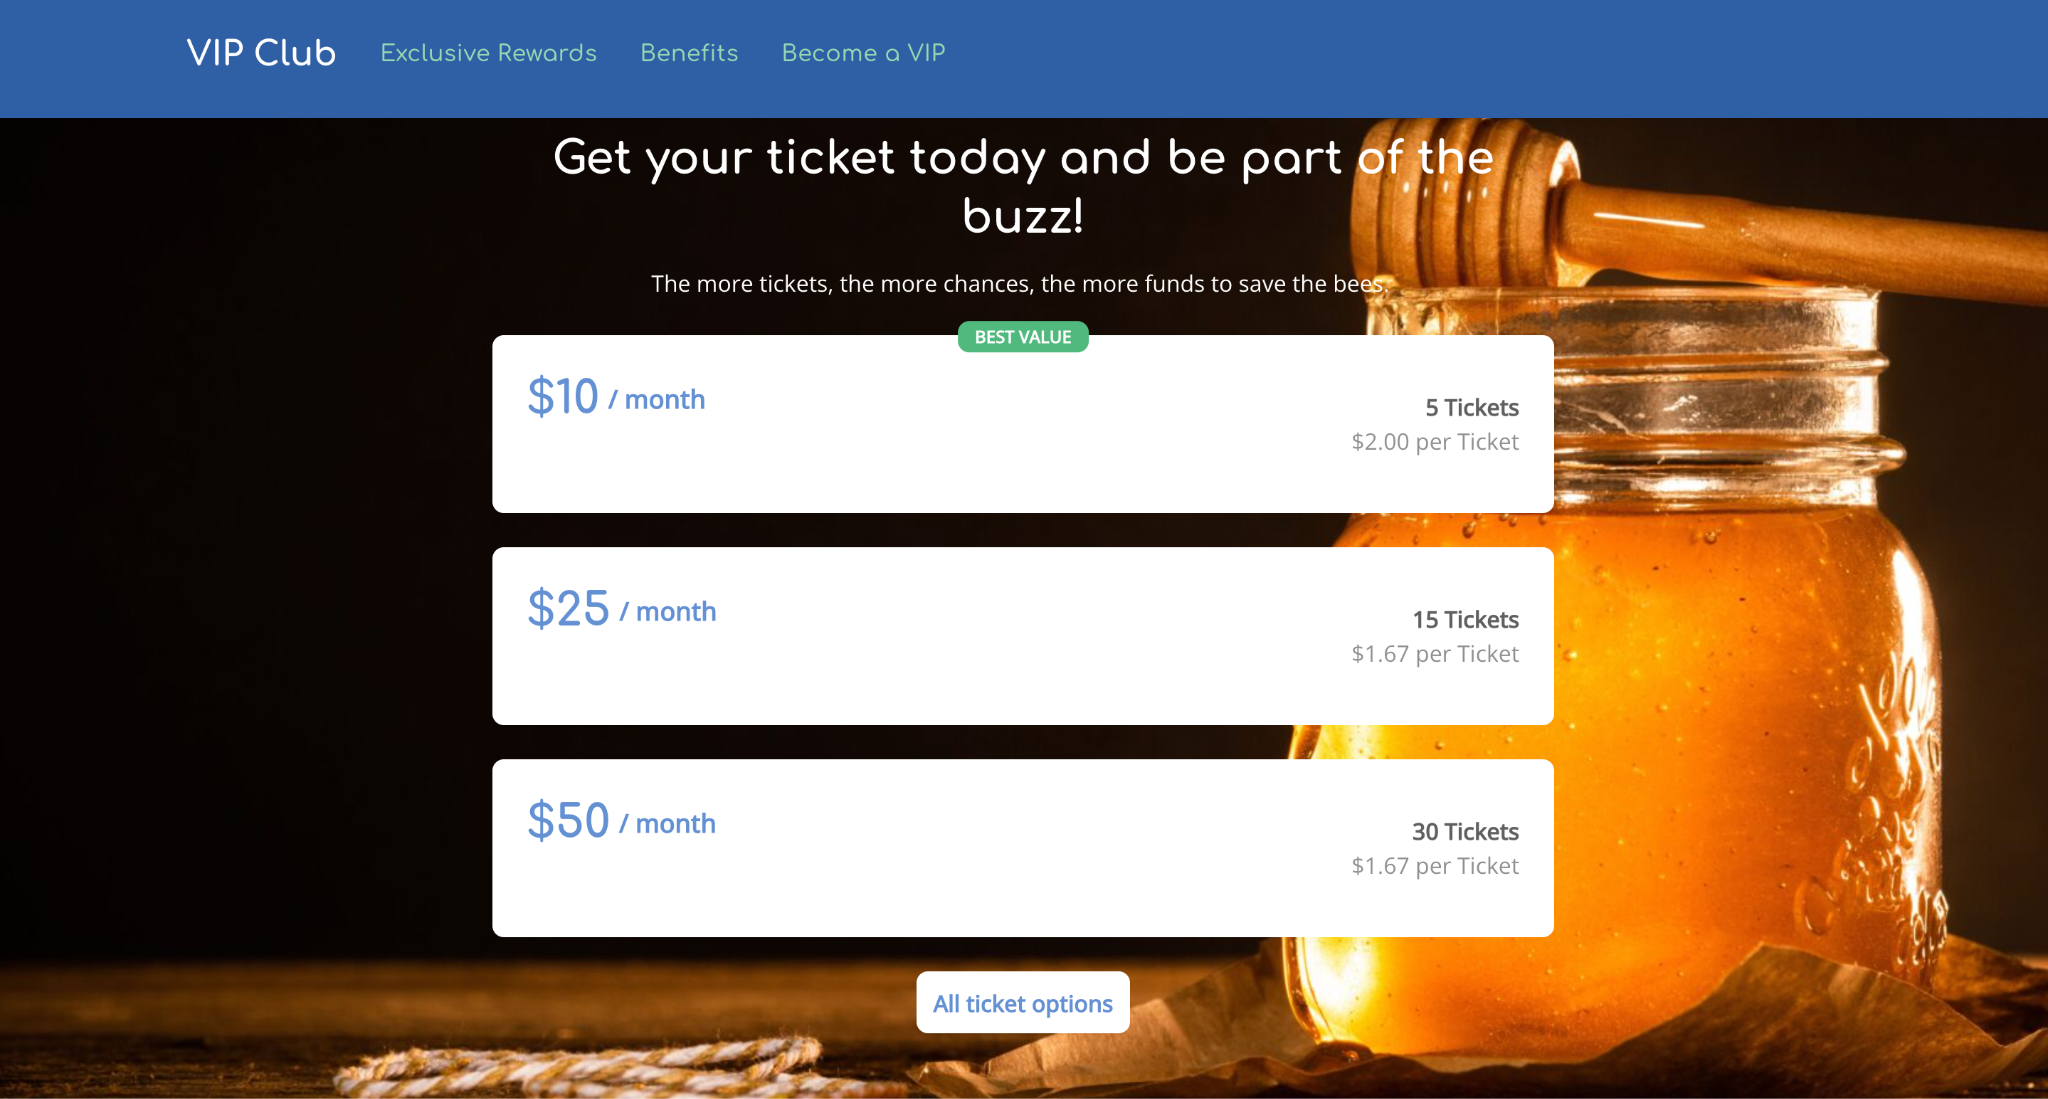Select the $50 / month ticket plan
This screenshot has height=1099, width=2048.
[1022, 848]
